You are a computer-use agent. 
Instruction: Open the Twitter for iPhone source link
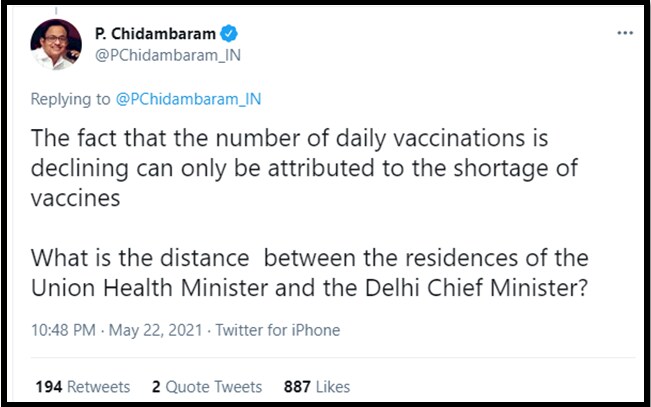[279, 330]
